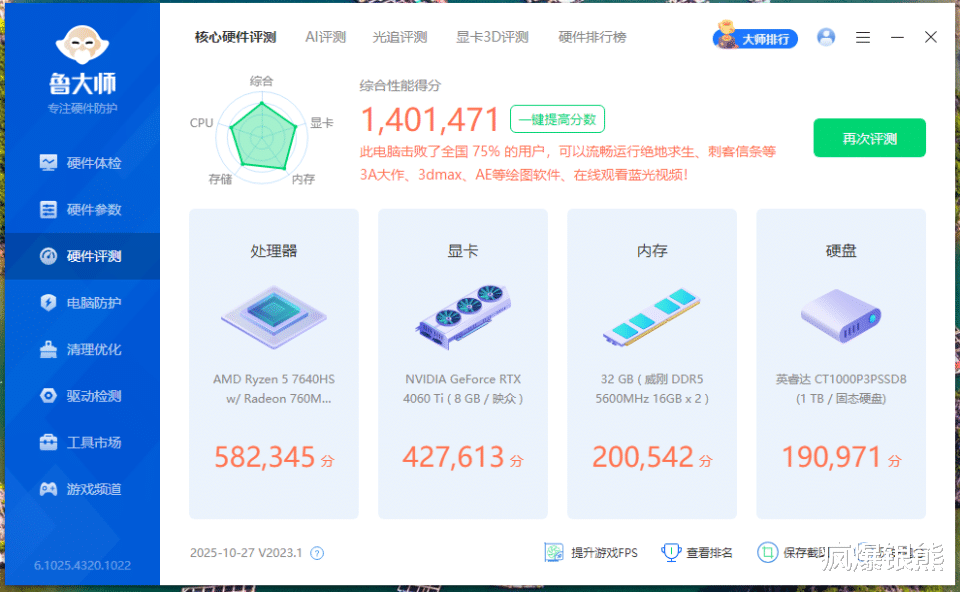
Task: Switch to the 核心硬件评测 tab
Action: [235, 37]
